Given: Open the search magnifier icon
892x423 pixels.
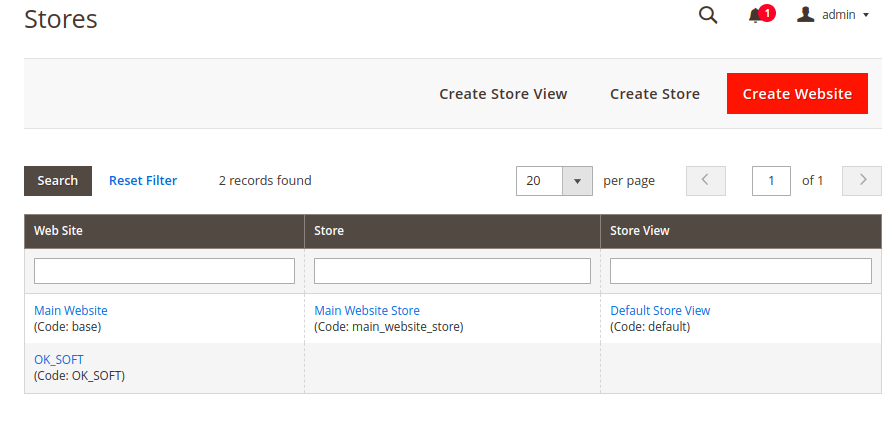Looking at the screenshot, I should pyautogui.click(x=708, y=15).
